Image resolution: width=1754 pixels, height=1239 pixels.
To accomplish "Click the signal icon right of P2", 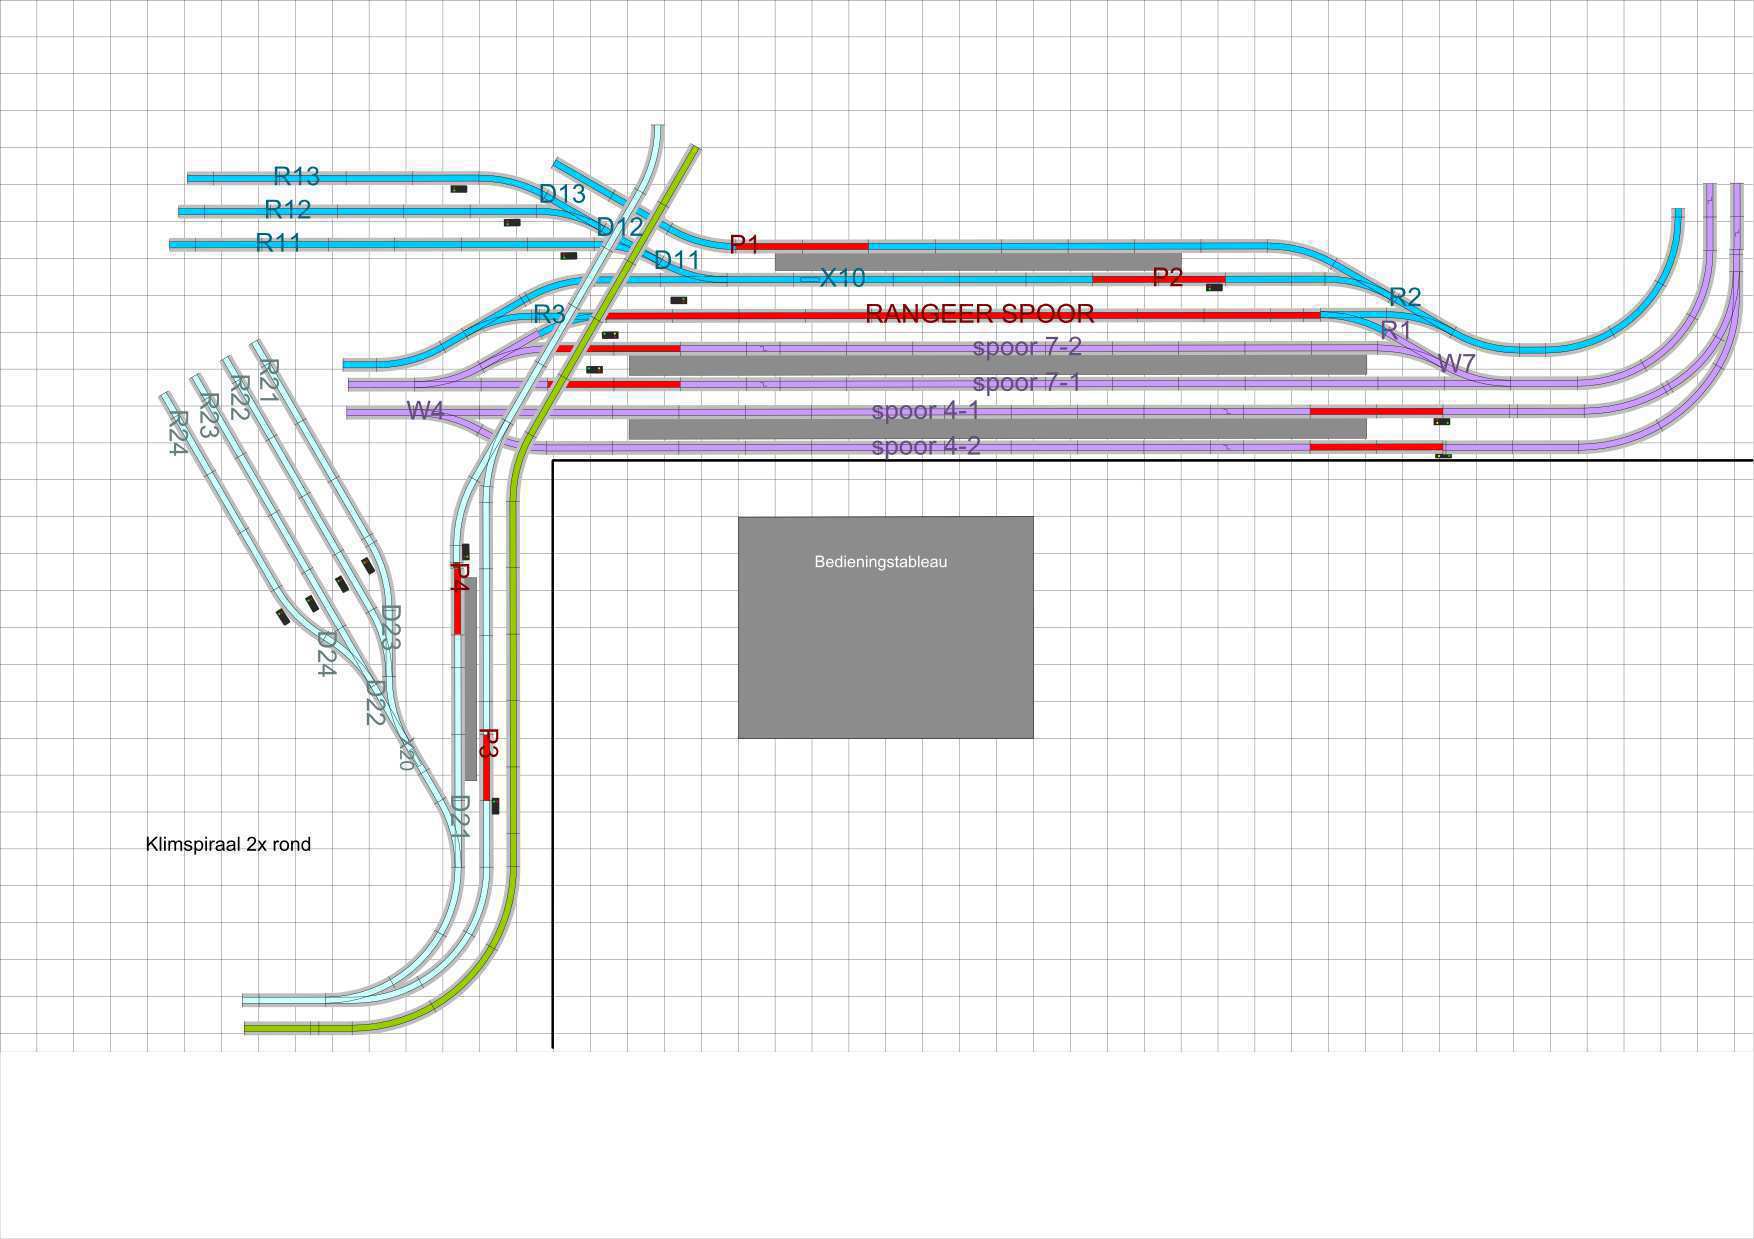I will pos(1214,288).
